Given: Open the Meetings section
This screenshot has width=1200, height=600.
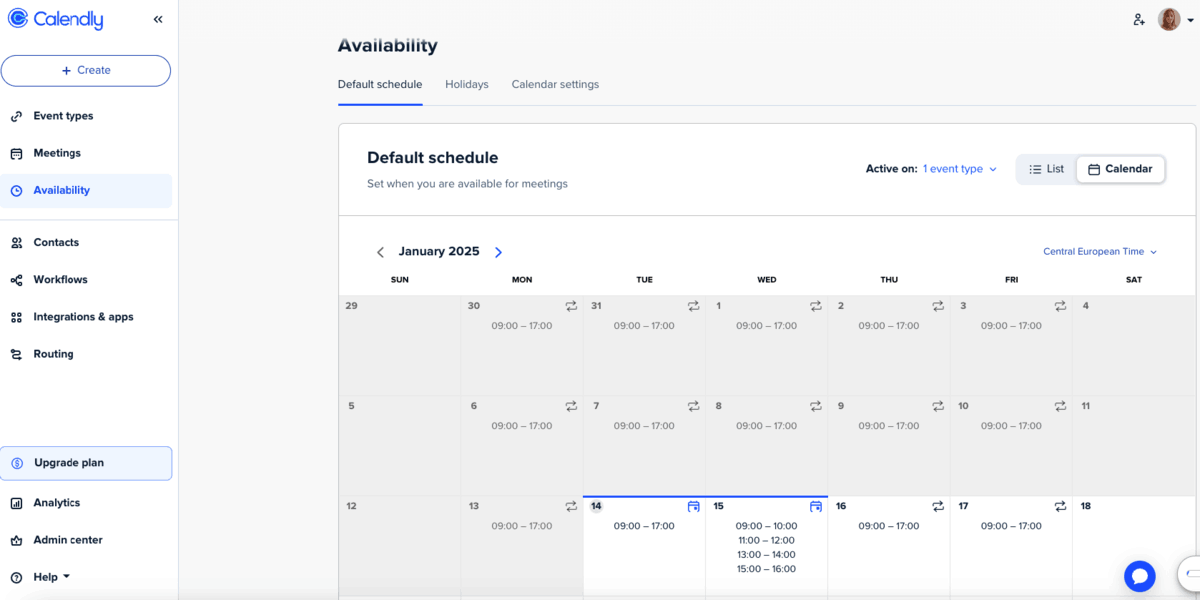Looking at the screenshot, I should pyautogui.click(x=58, y=152).
